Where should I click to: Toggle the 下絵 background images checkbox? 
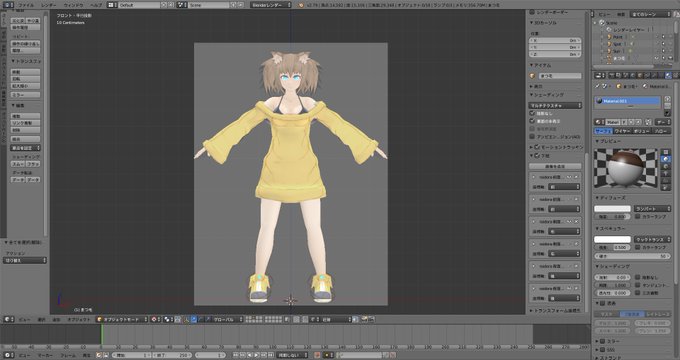coord(537,155)
